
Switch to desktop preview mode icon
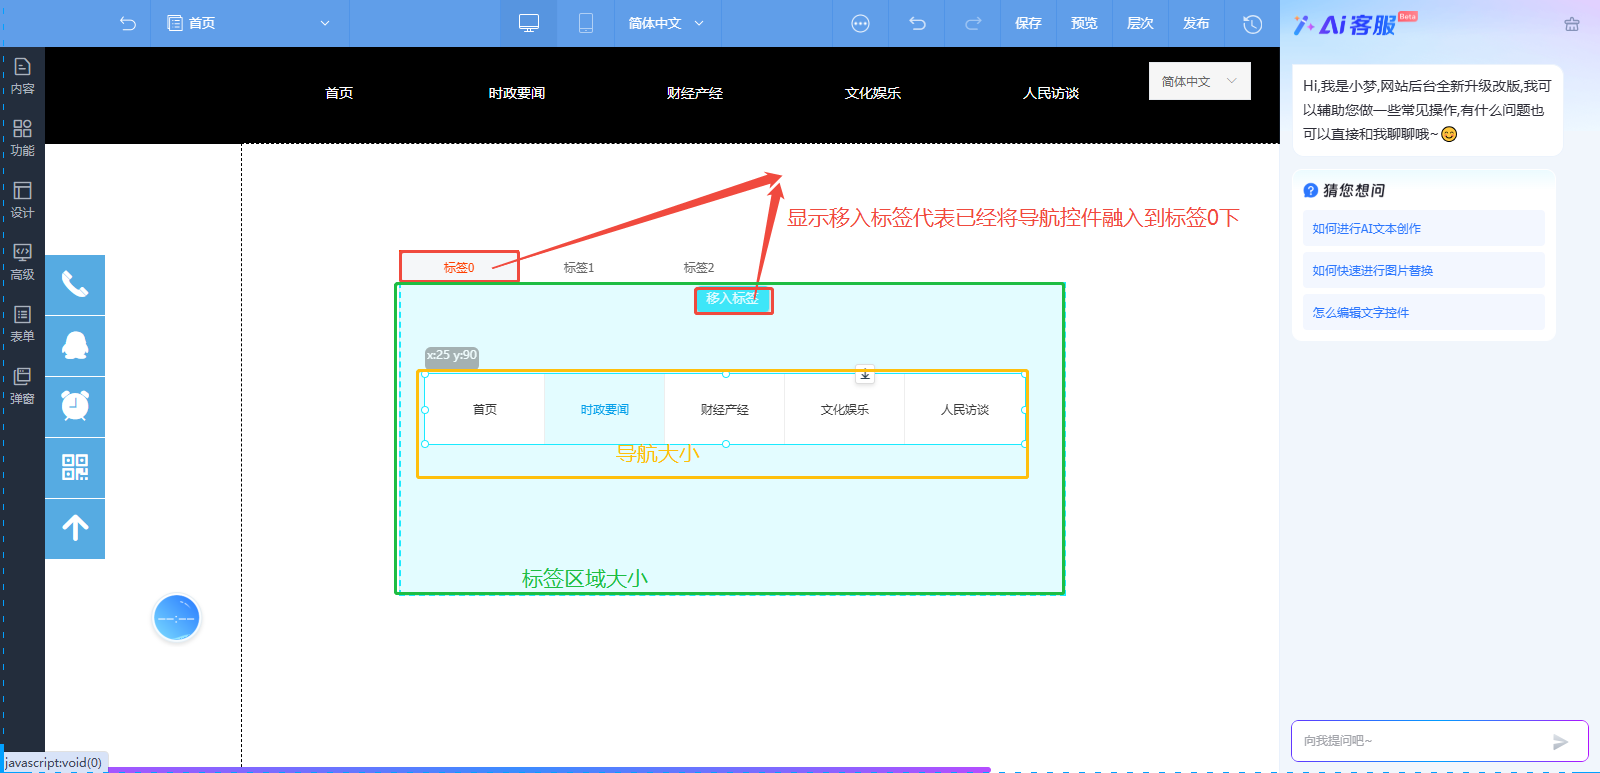pyautogui.click(x=529, y=23)
